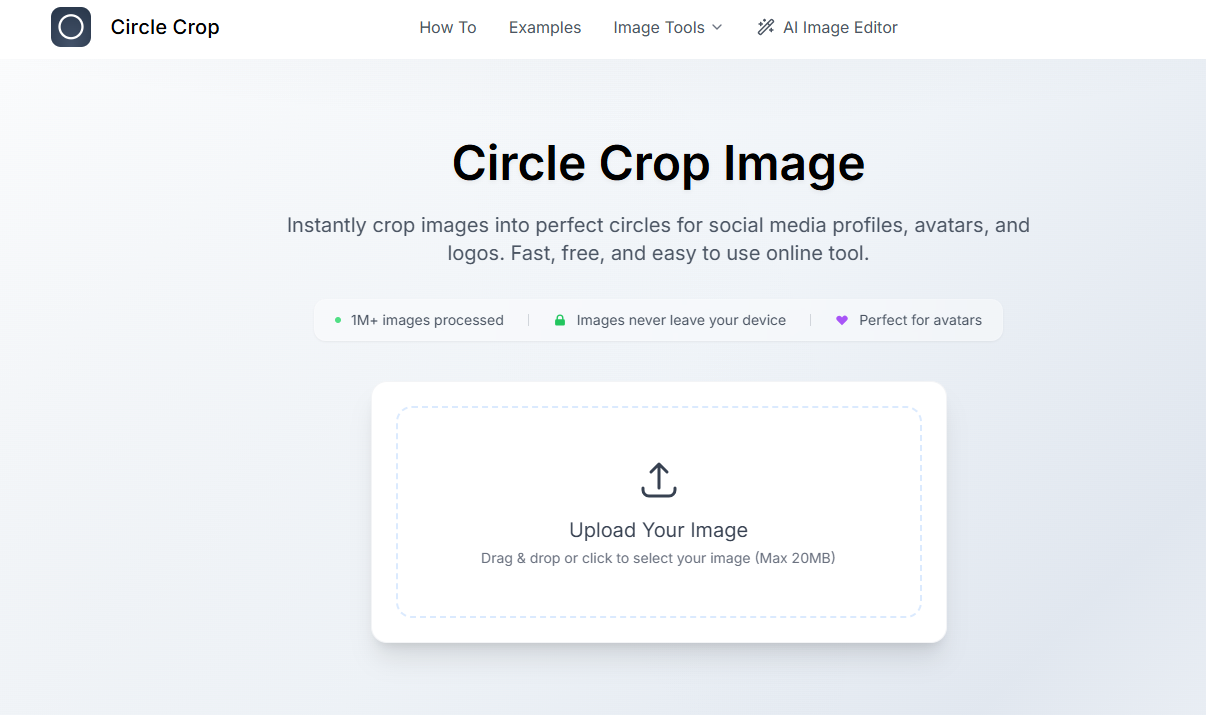Image resolution: width=1206 pixels, height=715 pixels.
Task: Open the AI Image Editor
Action: (838, 27)
